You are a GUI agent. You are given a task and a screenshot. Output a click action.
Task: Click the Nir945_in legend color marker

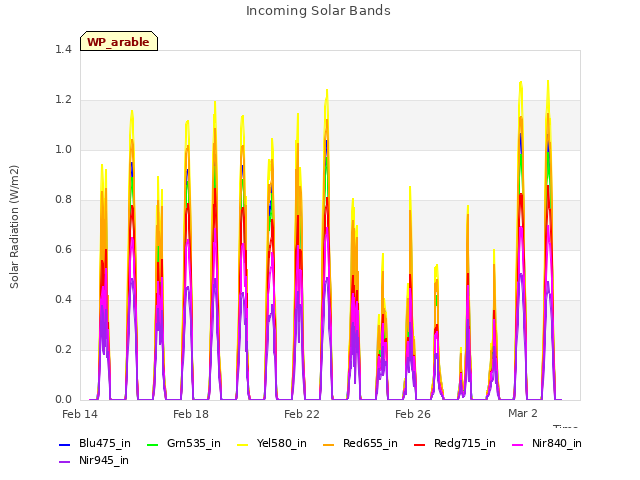64,462
